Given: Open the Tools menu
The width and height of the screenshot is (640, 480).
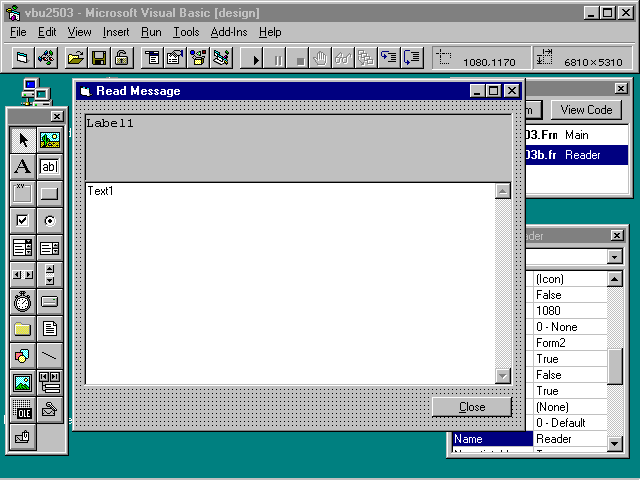Looking at the screenshot, I should (x=186, y=32).
